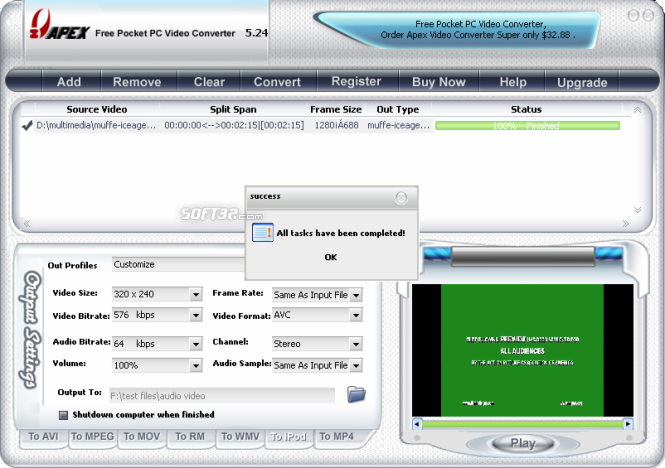Click the Play button under the preview
665x468 pixels.
[x=523, y=443]
